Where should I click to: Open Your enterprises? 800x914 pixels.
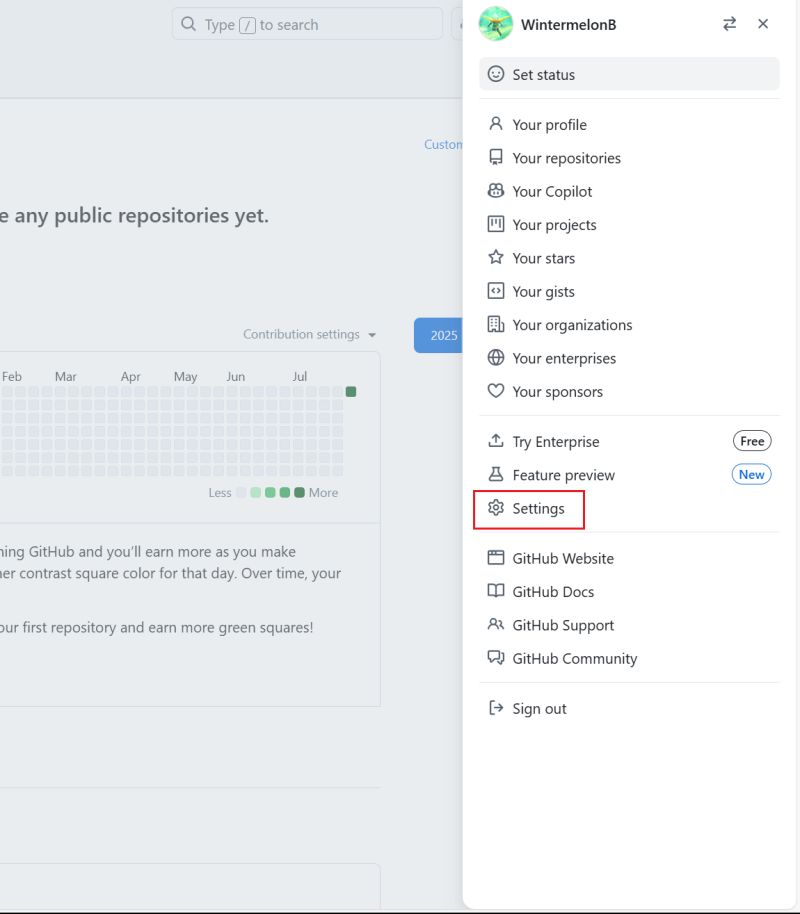[x=565, y=358]
